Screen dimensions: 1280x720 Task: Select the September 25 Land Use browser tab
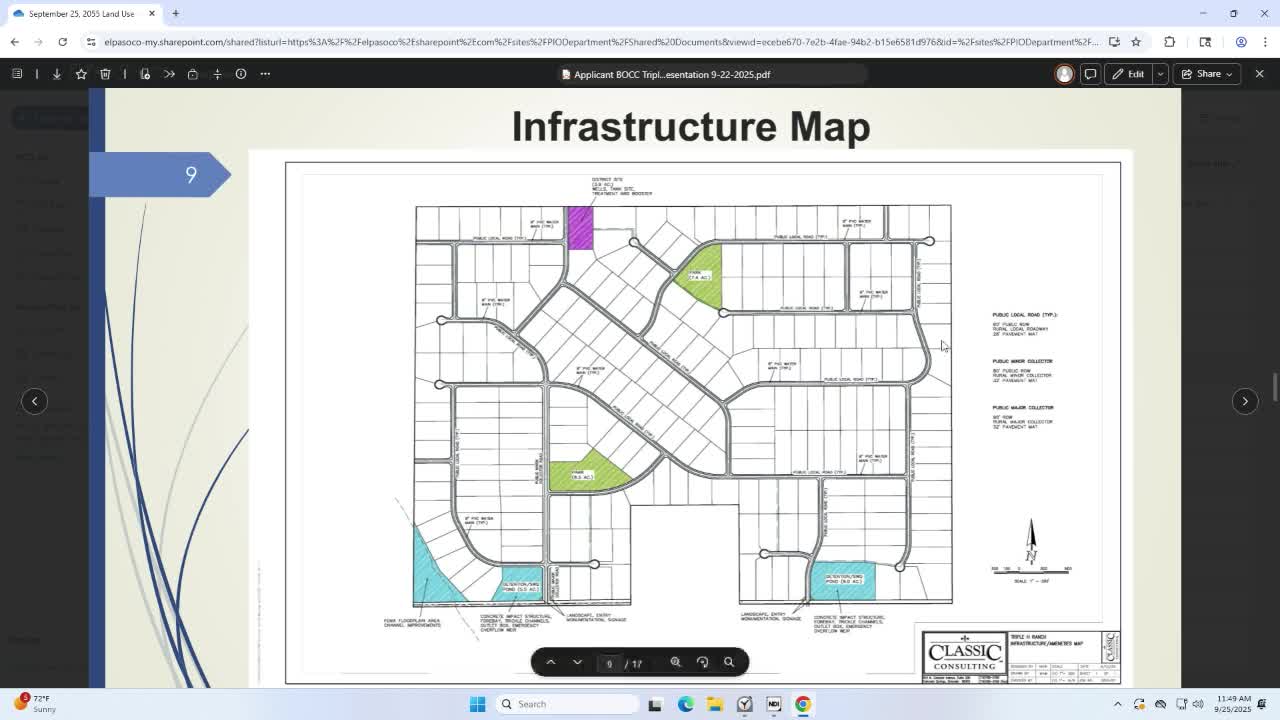[80, 14]
